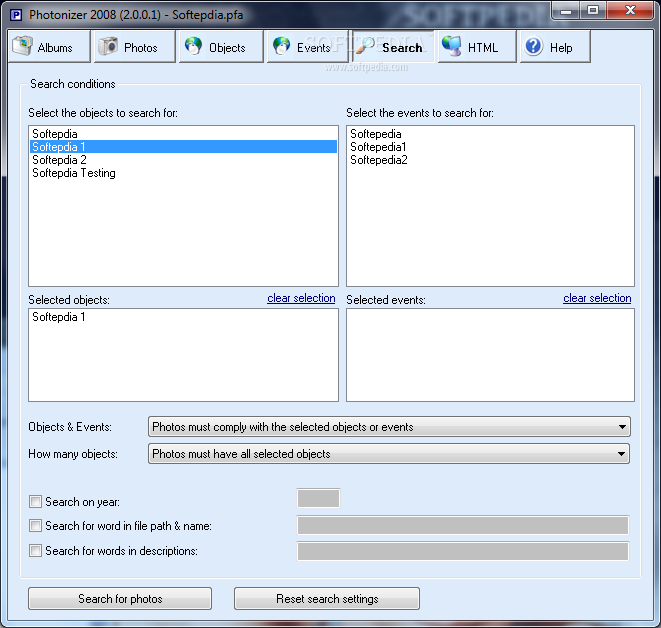Click Reset search settings button
661x628 pixels.
tap(327, 598)
